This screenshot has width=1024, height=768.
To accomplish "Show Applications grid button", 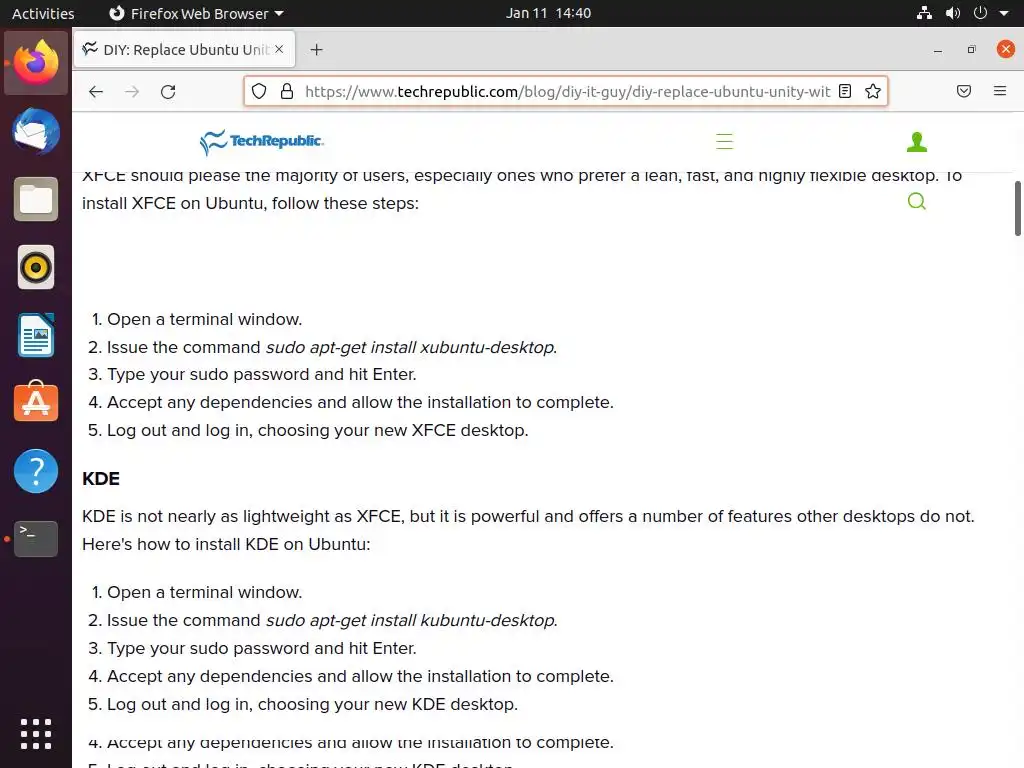I will point(36,734).
